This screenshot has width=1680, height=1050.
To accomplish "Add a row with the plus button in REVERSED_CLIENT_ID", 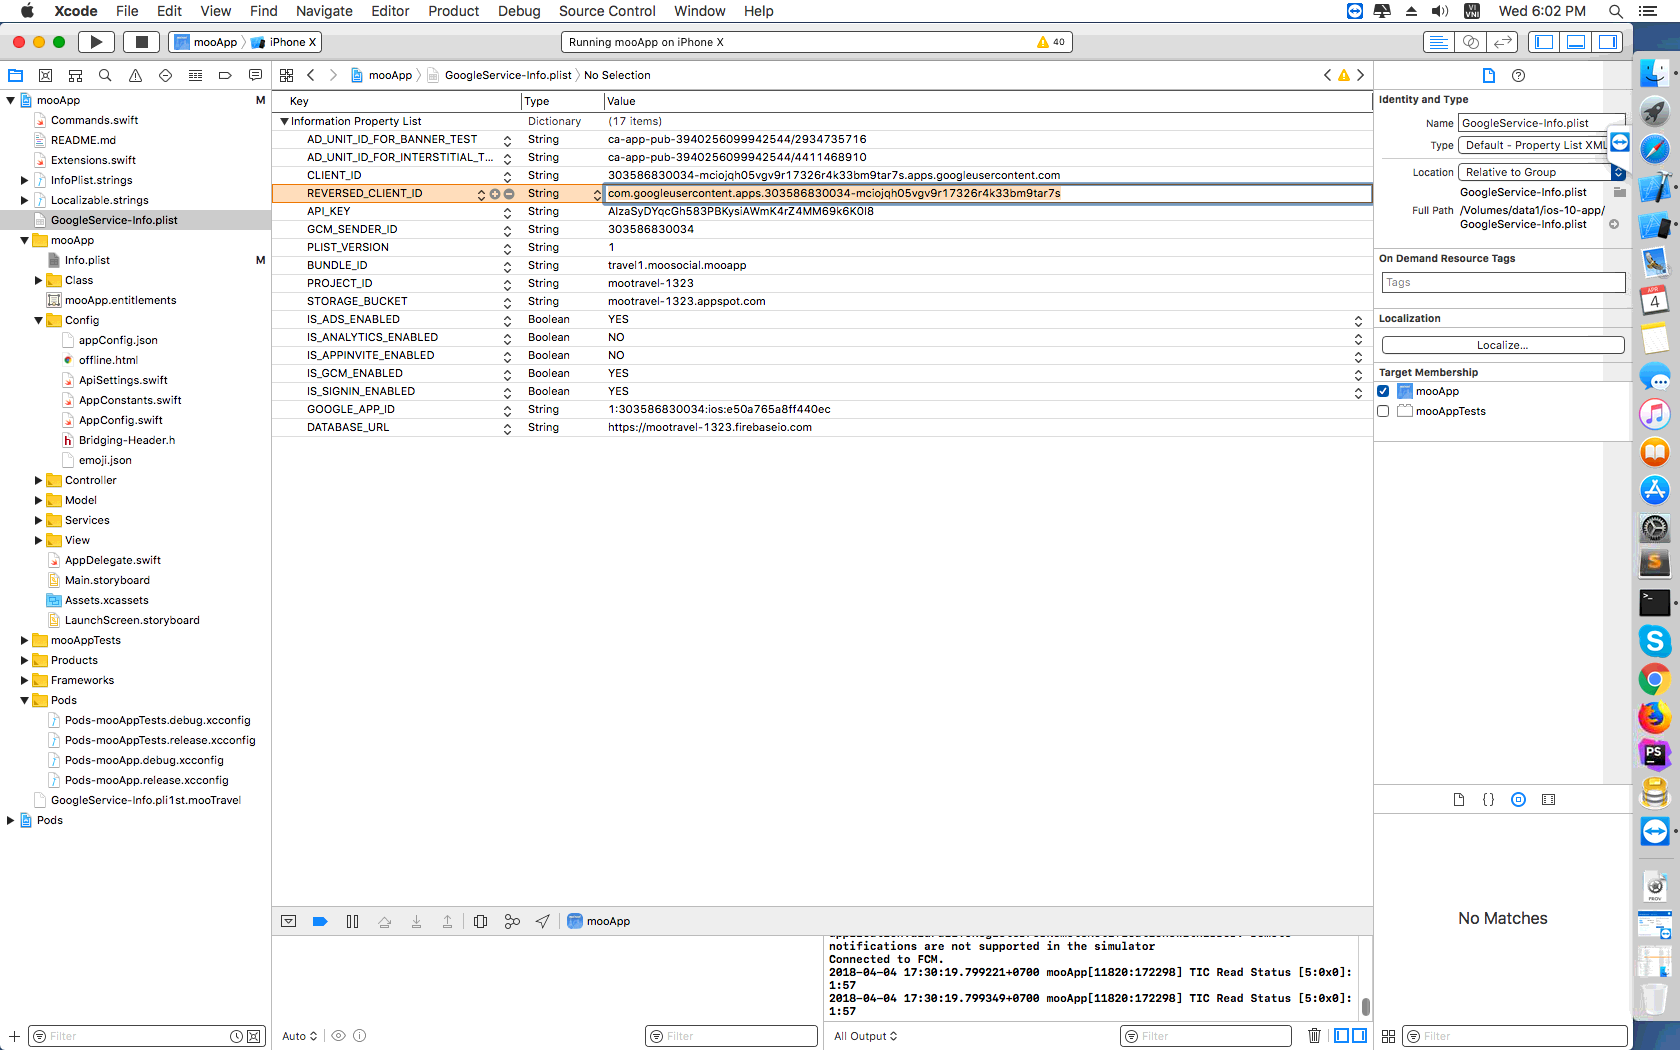I will (x=494, y=194).
